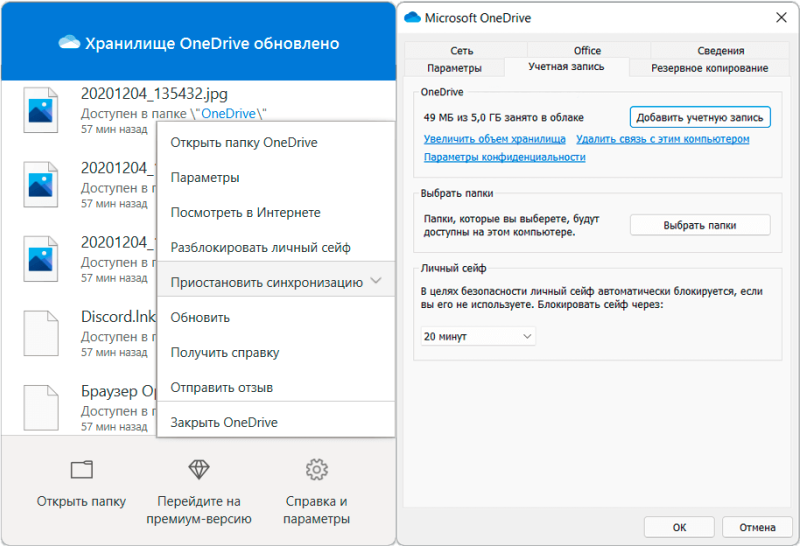Screen dimensions: 800x546
Task: Open the 20 минут lock timeout dropdown
Action: tap(478, 336)
